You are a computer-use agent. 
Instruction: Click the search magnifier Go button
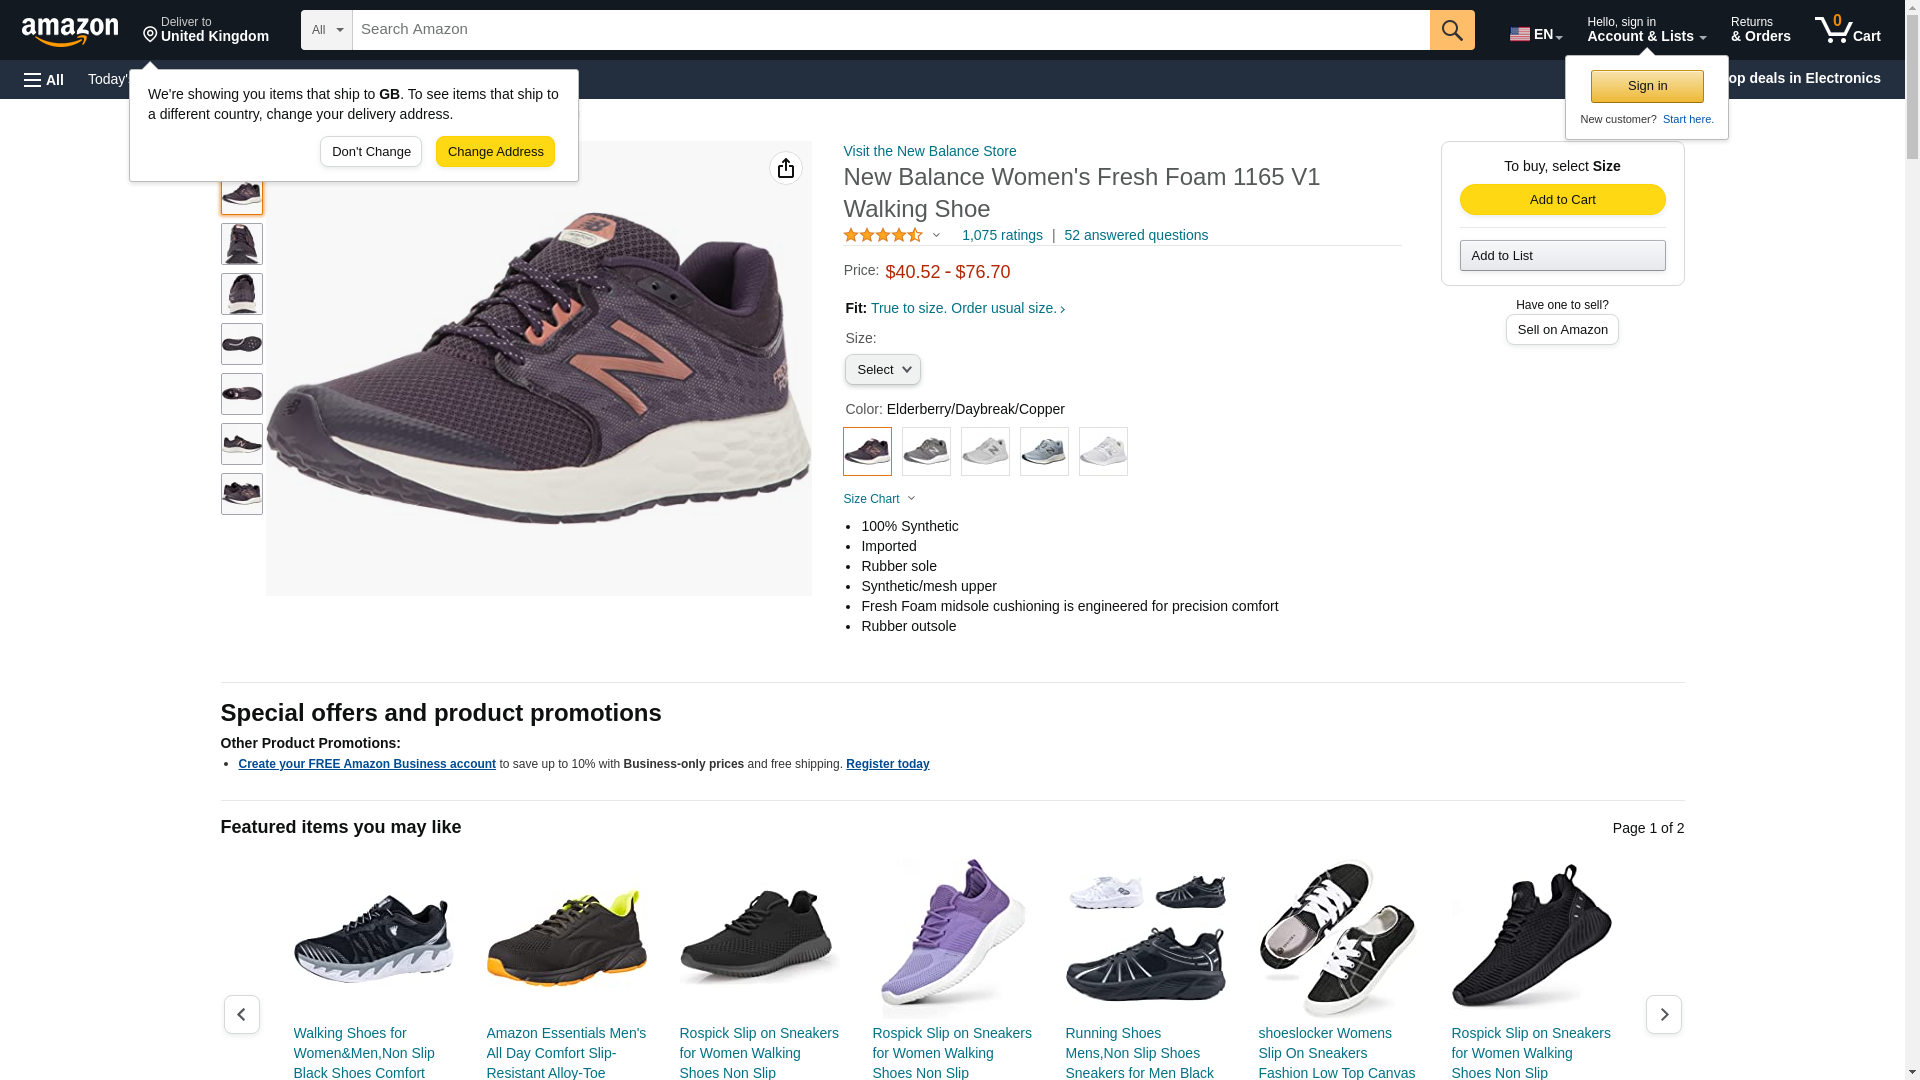1452,30
